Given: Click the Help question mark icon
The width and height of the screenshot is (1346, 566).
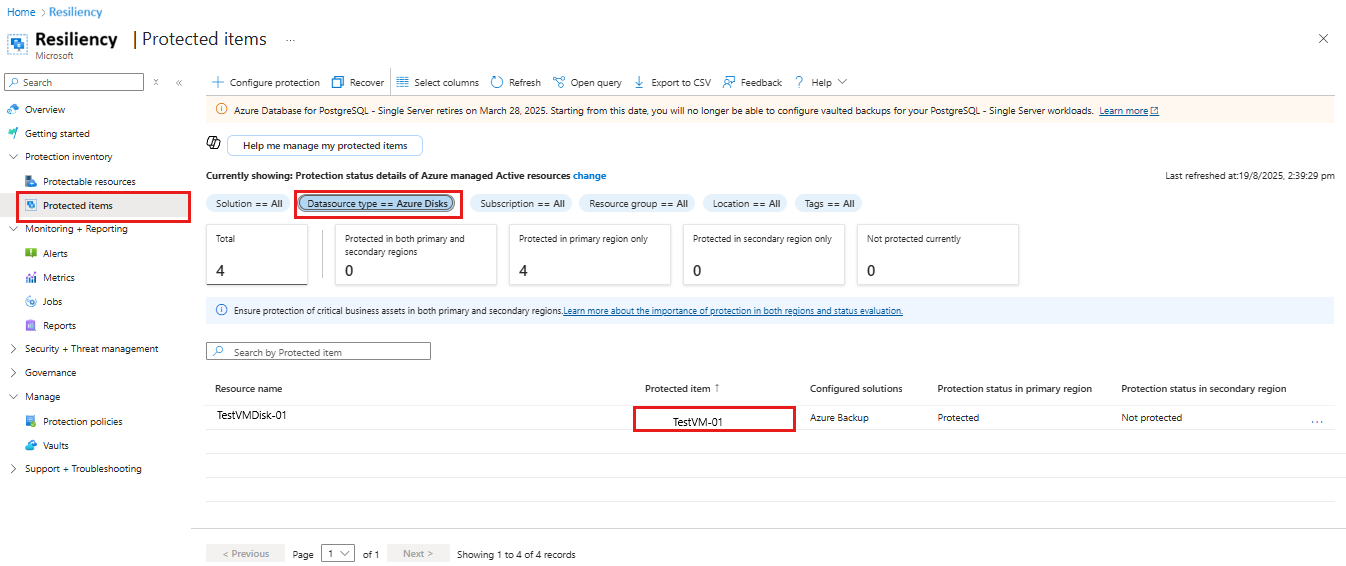Looking at the screenshot, I should coord(799,83).
